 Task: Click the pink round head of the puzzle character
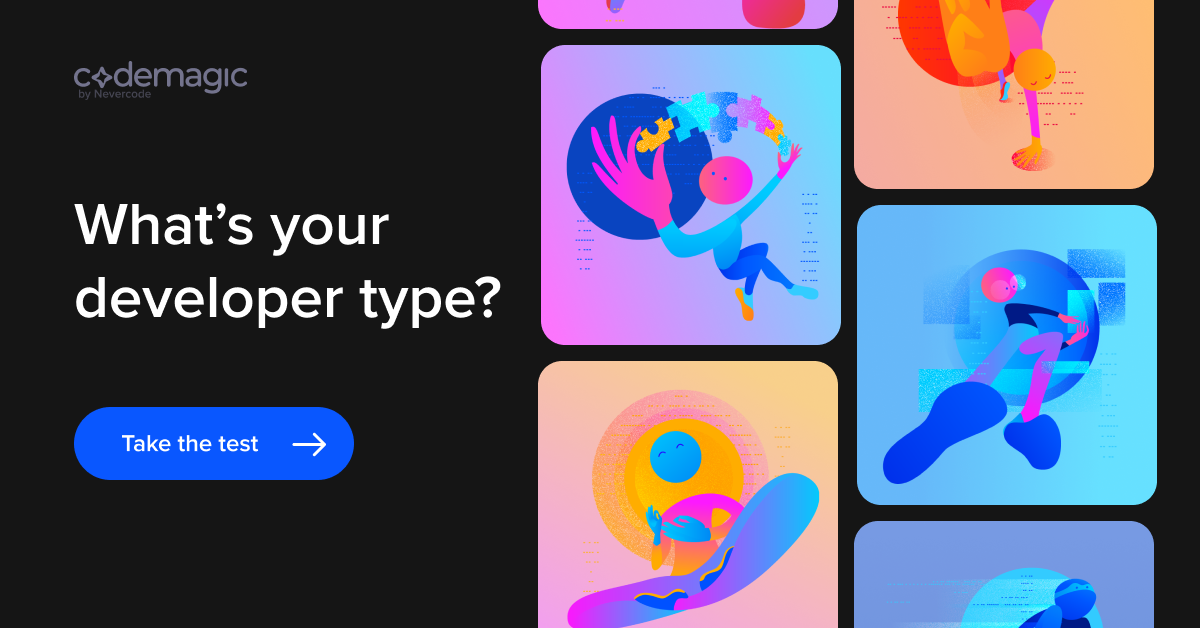724,181
